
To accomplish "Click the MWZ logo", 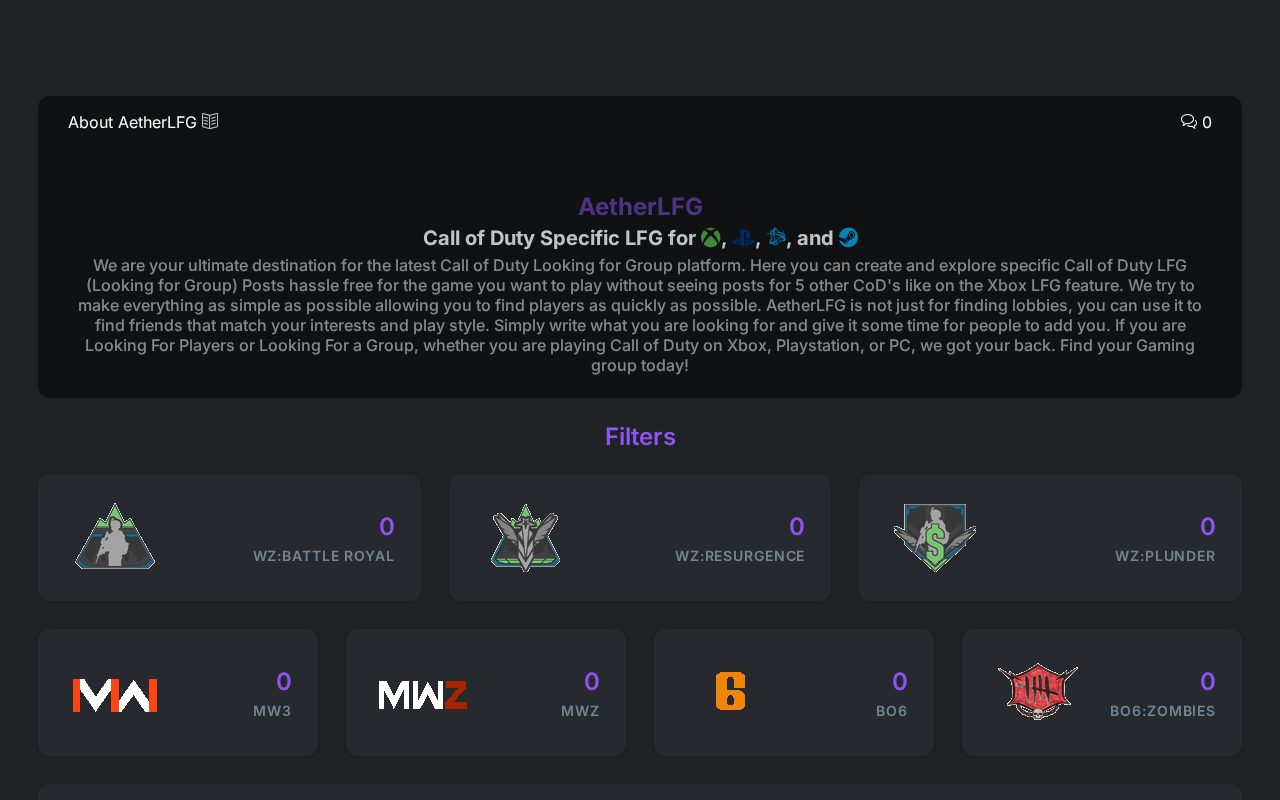I will click(423, 695).
